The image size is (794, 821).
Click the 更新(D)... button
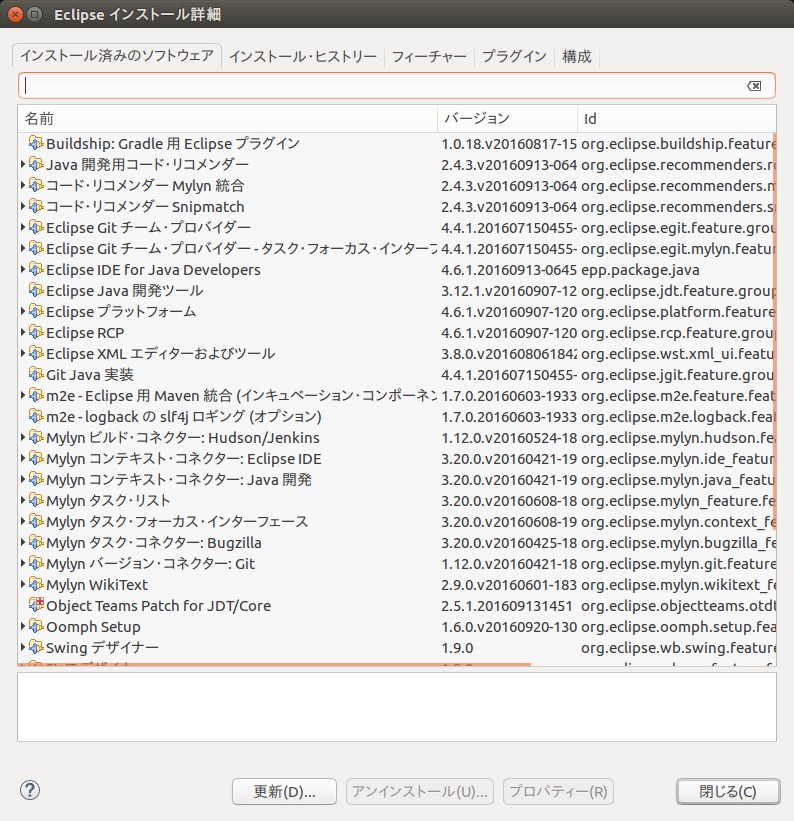(284, 791)
